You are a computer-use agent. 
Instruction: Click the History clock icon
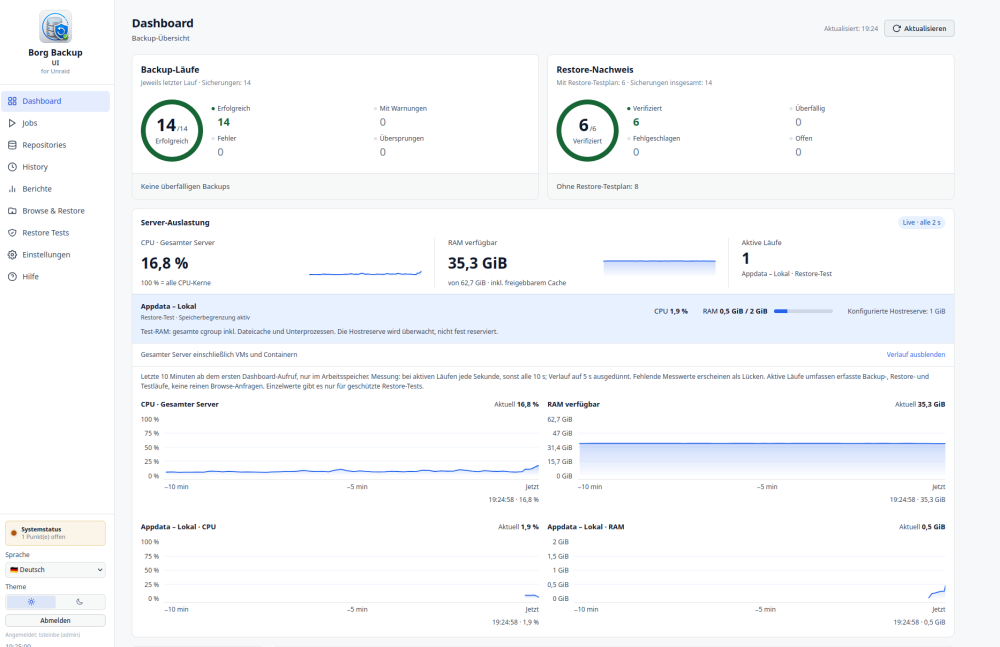[x=12, y=167]
